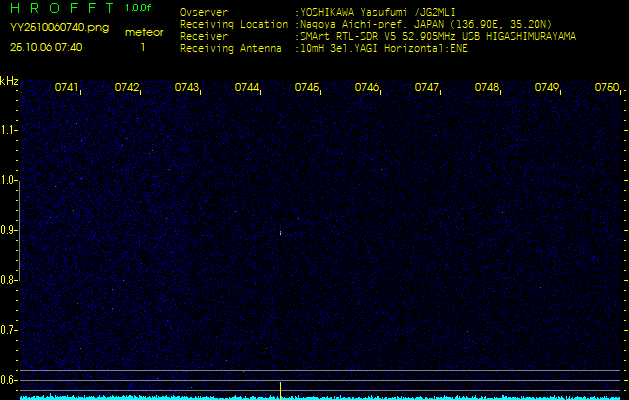Click the yellow meteor marker tick at the bottom
The width and height of the screenshot is (629, 400).
[x=280, y=388]
